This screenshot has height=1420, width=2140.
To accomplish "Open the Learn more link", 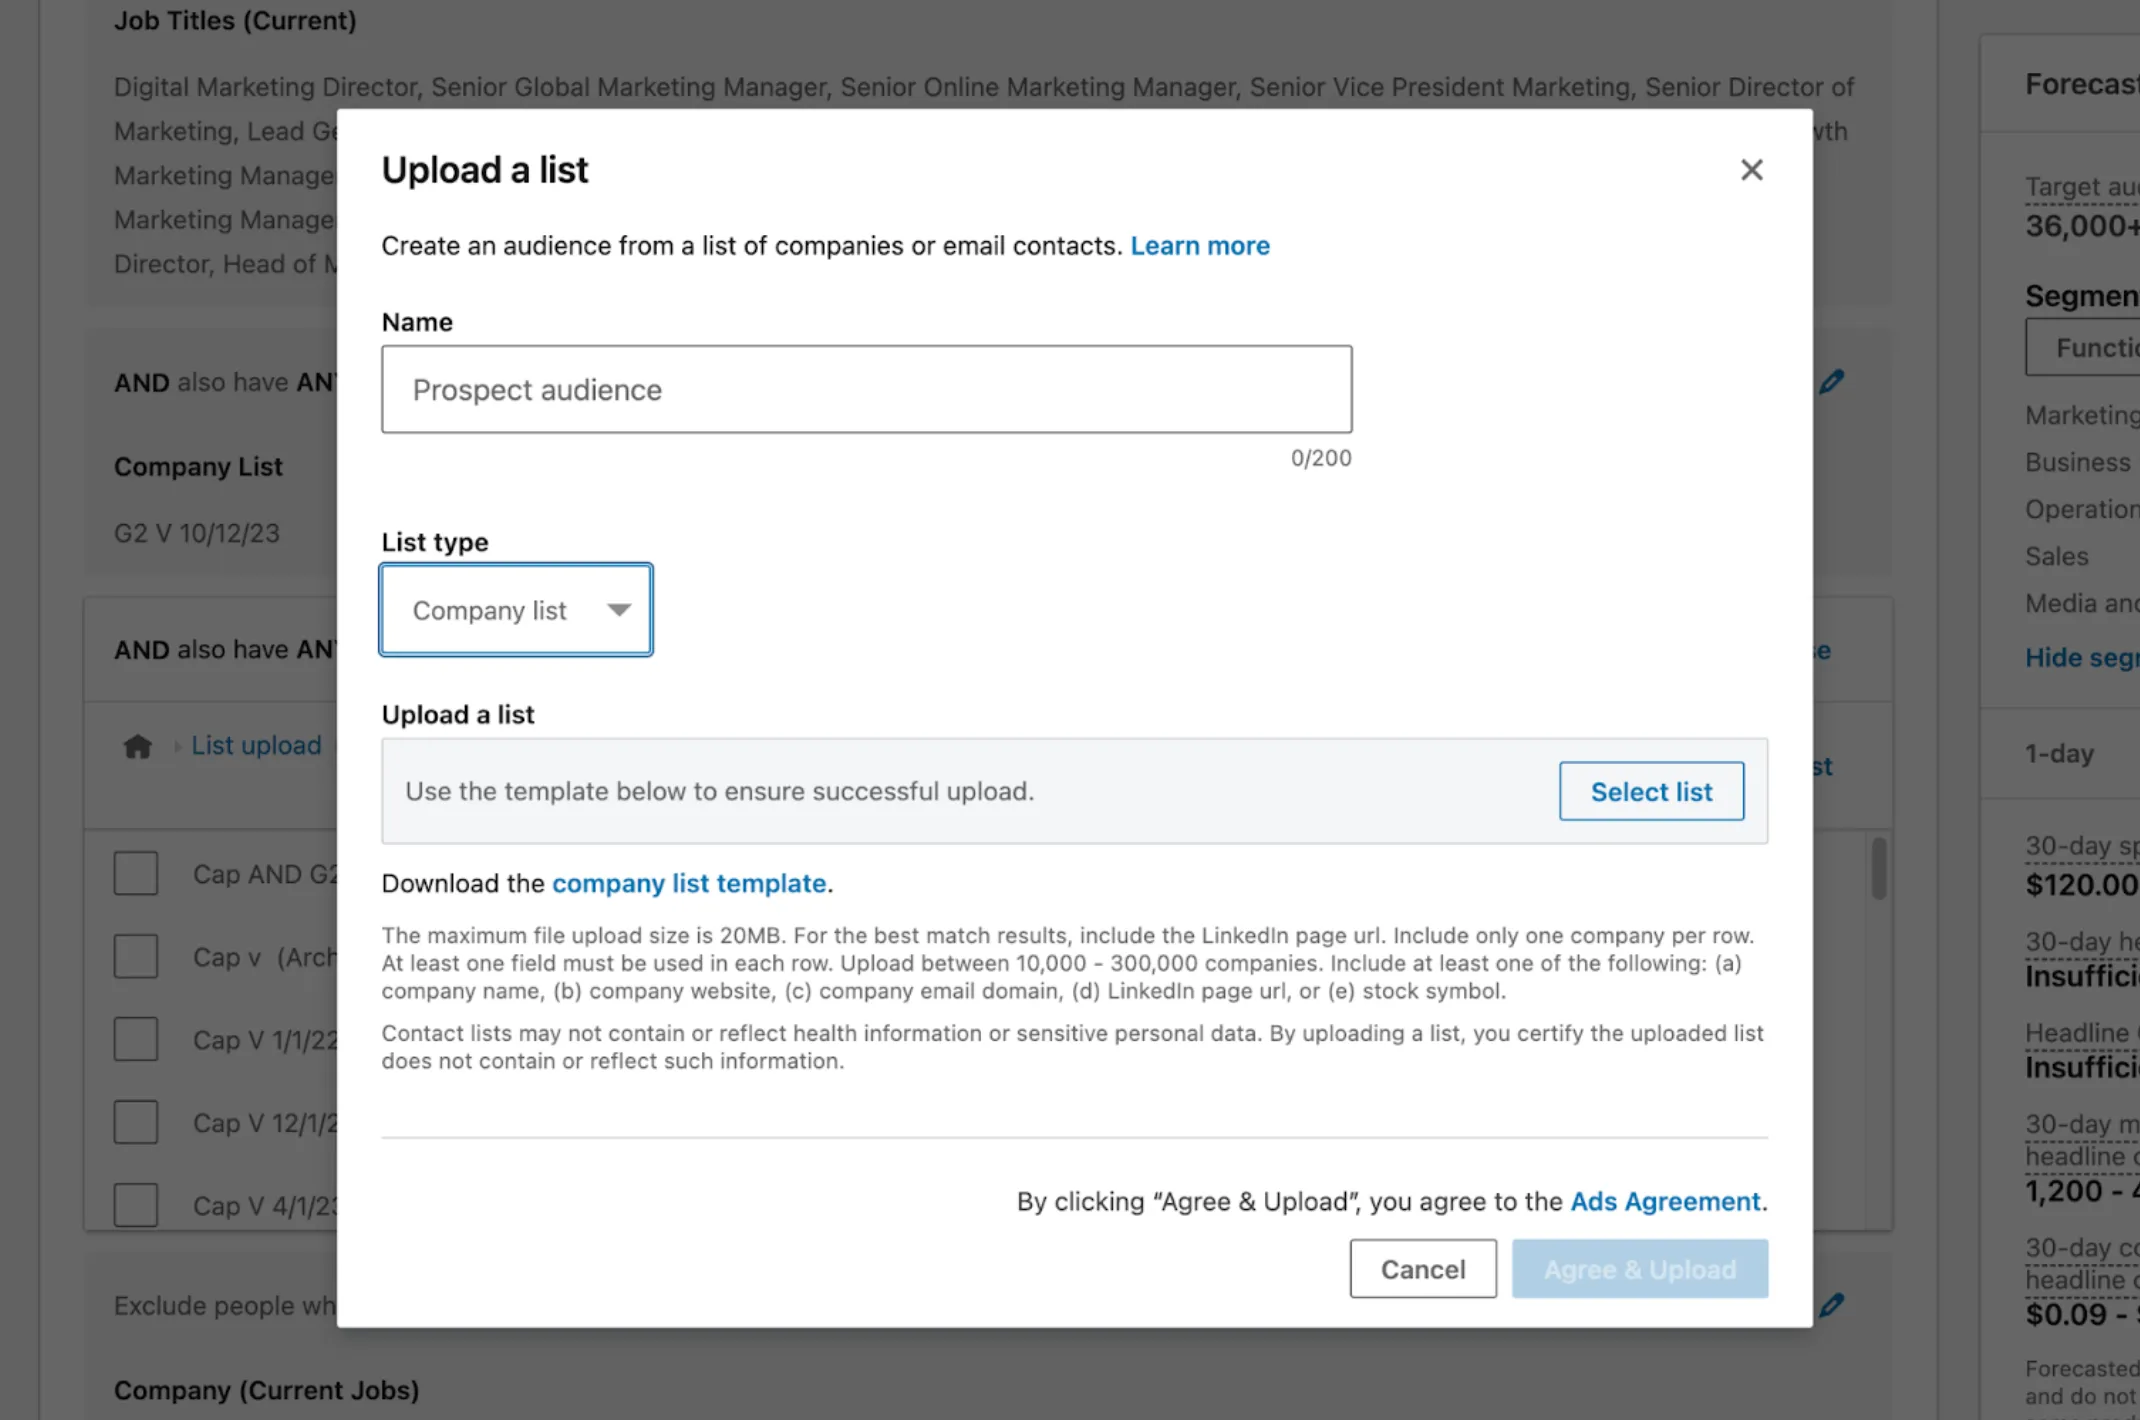I will click(1200, 246).
